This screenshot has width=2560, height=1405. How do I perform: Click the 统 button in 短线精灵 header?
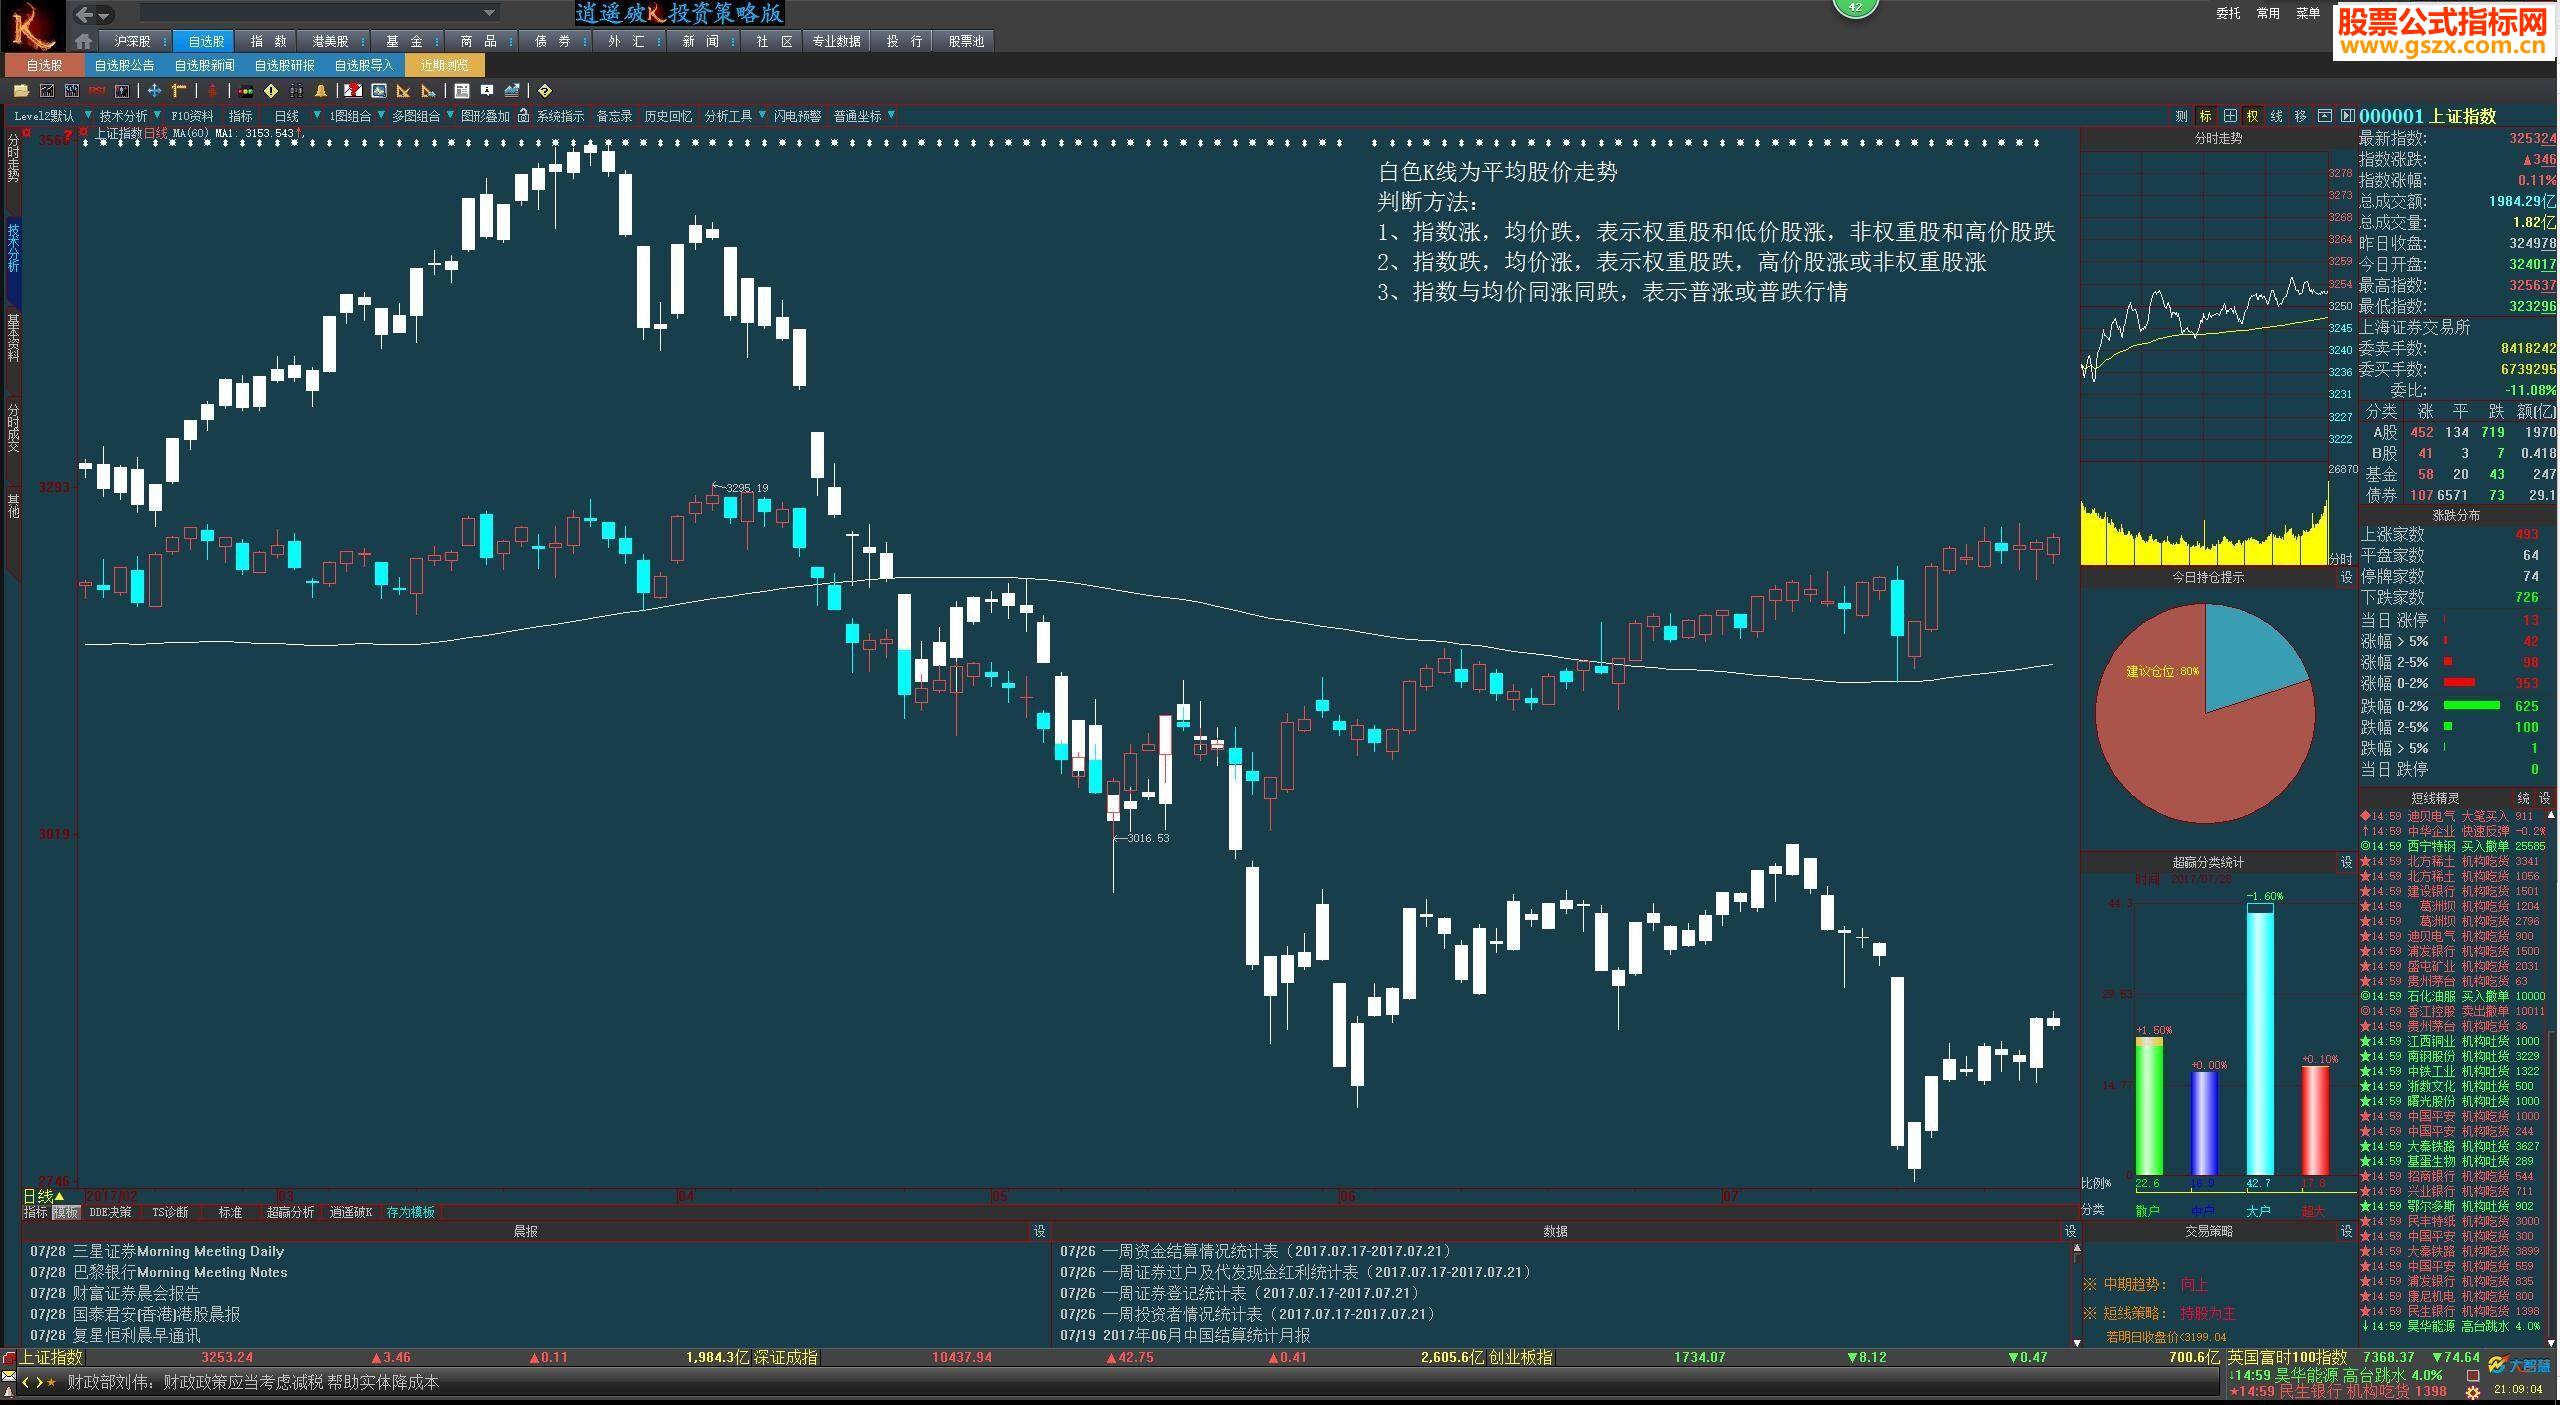pos(2523,798)
